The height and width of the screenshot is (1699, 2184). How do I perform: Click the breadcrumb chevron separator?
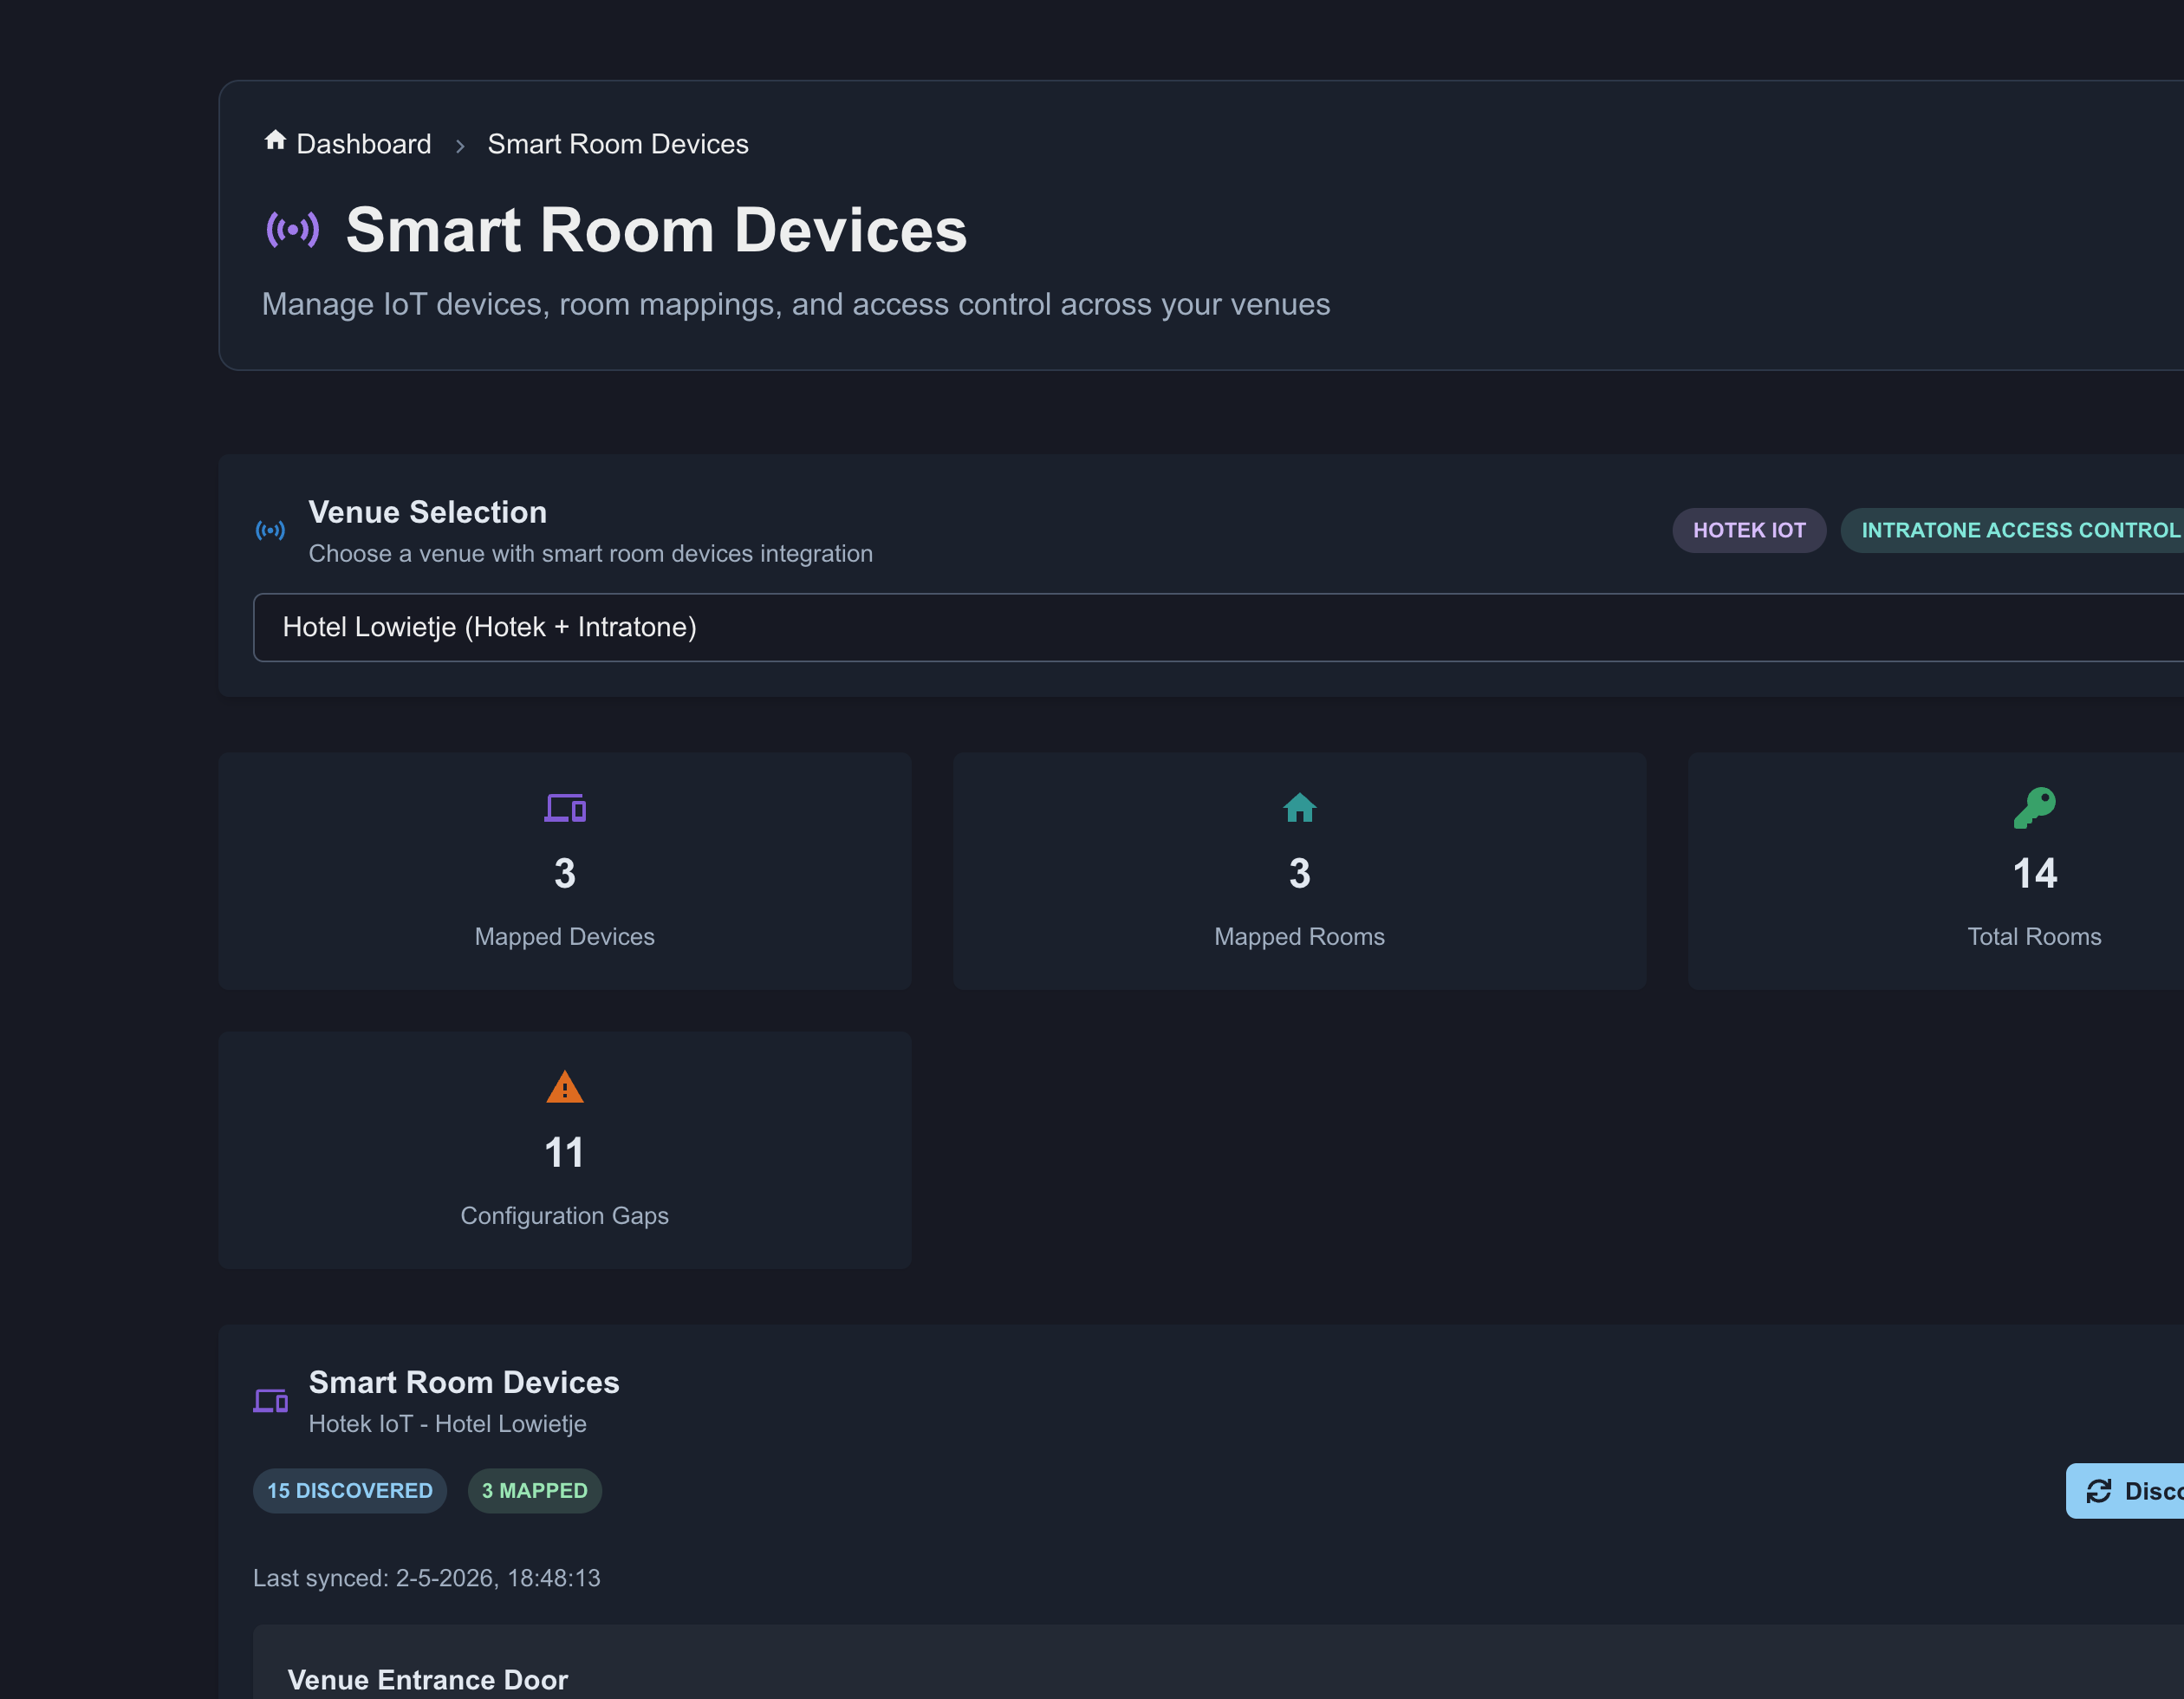pos(460,146)
